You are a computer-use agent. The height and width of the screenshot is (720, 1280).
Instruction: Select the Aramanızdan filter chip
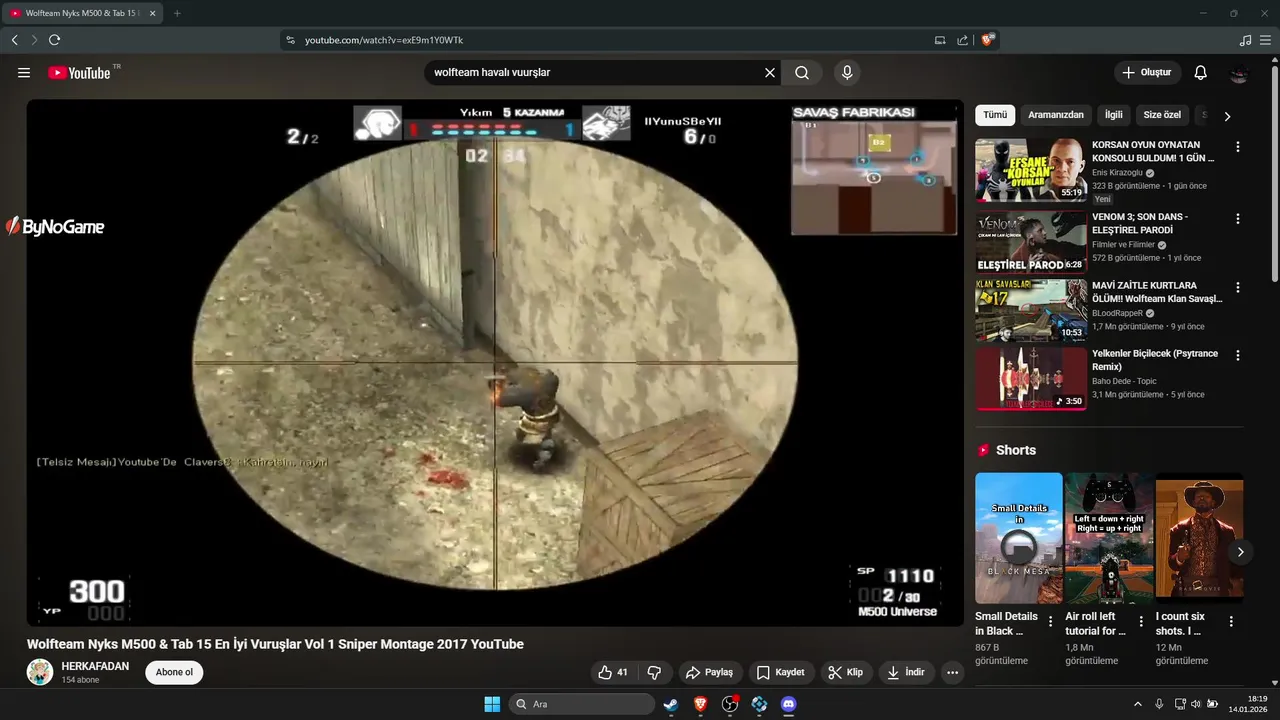[x=1056, y=115]
